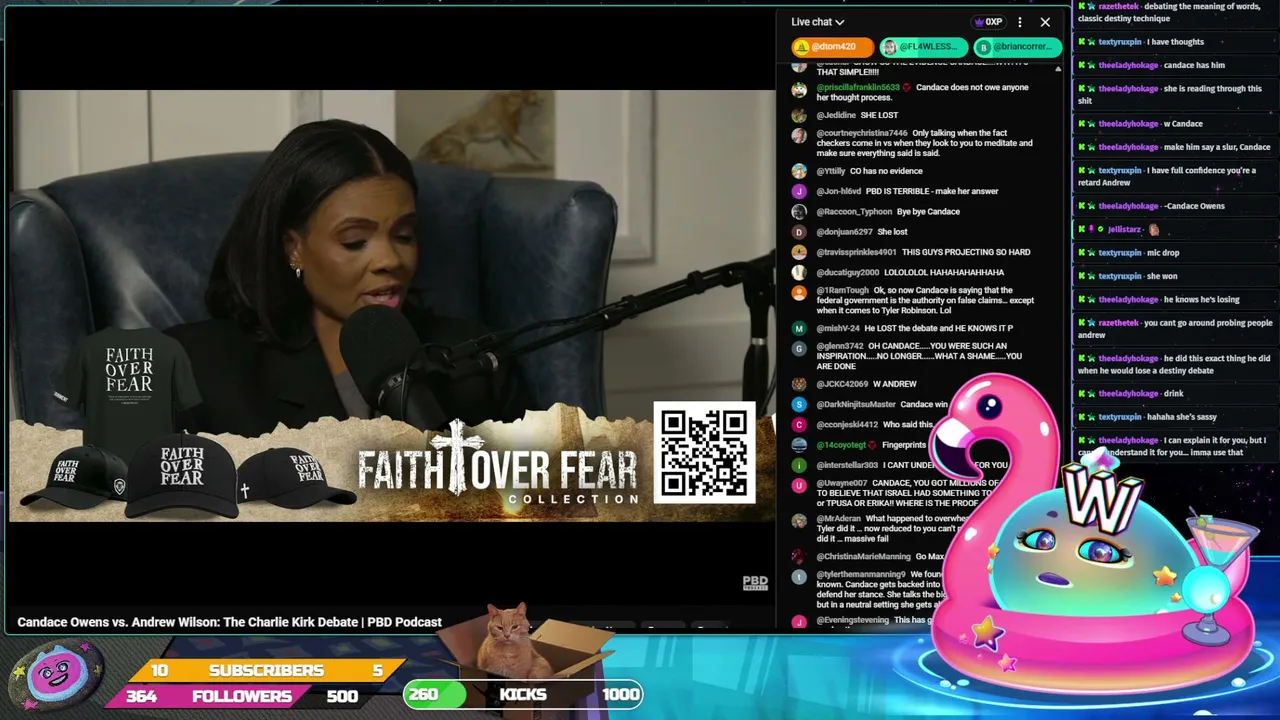Open the live chat more options menu
This screenshot has height=720, width=1280.
pyautogui.click(x=1019, y=22)
